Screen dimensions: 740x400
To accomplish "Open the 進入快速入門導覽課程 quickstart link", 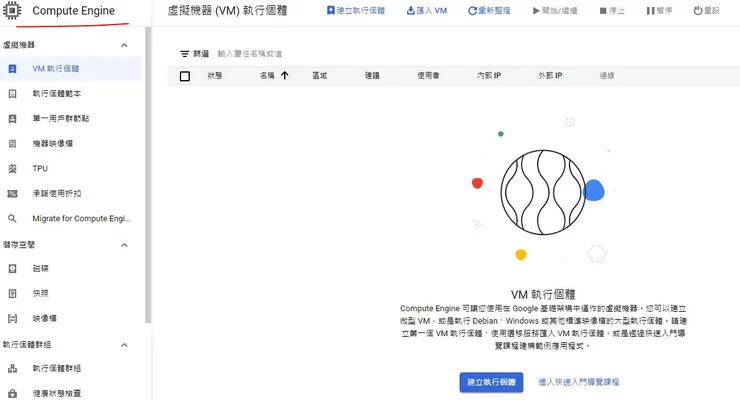I will (x=579, y=382).
